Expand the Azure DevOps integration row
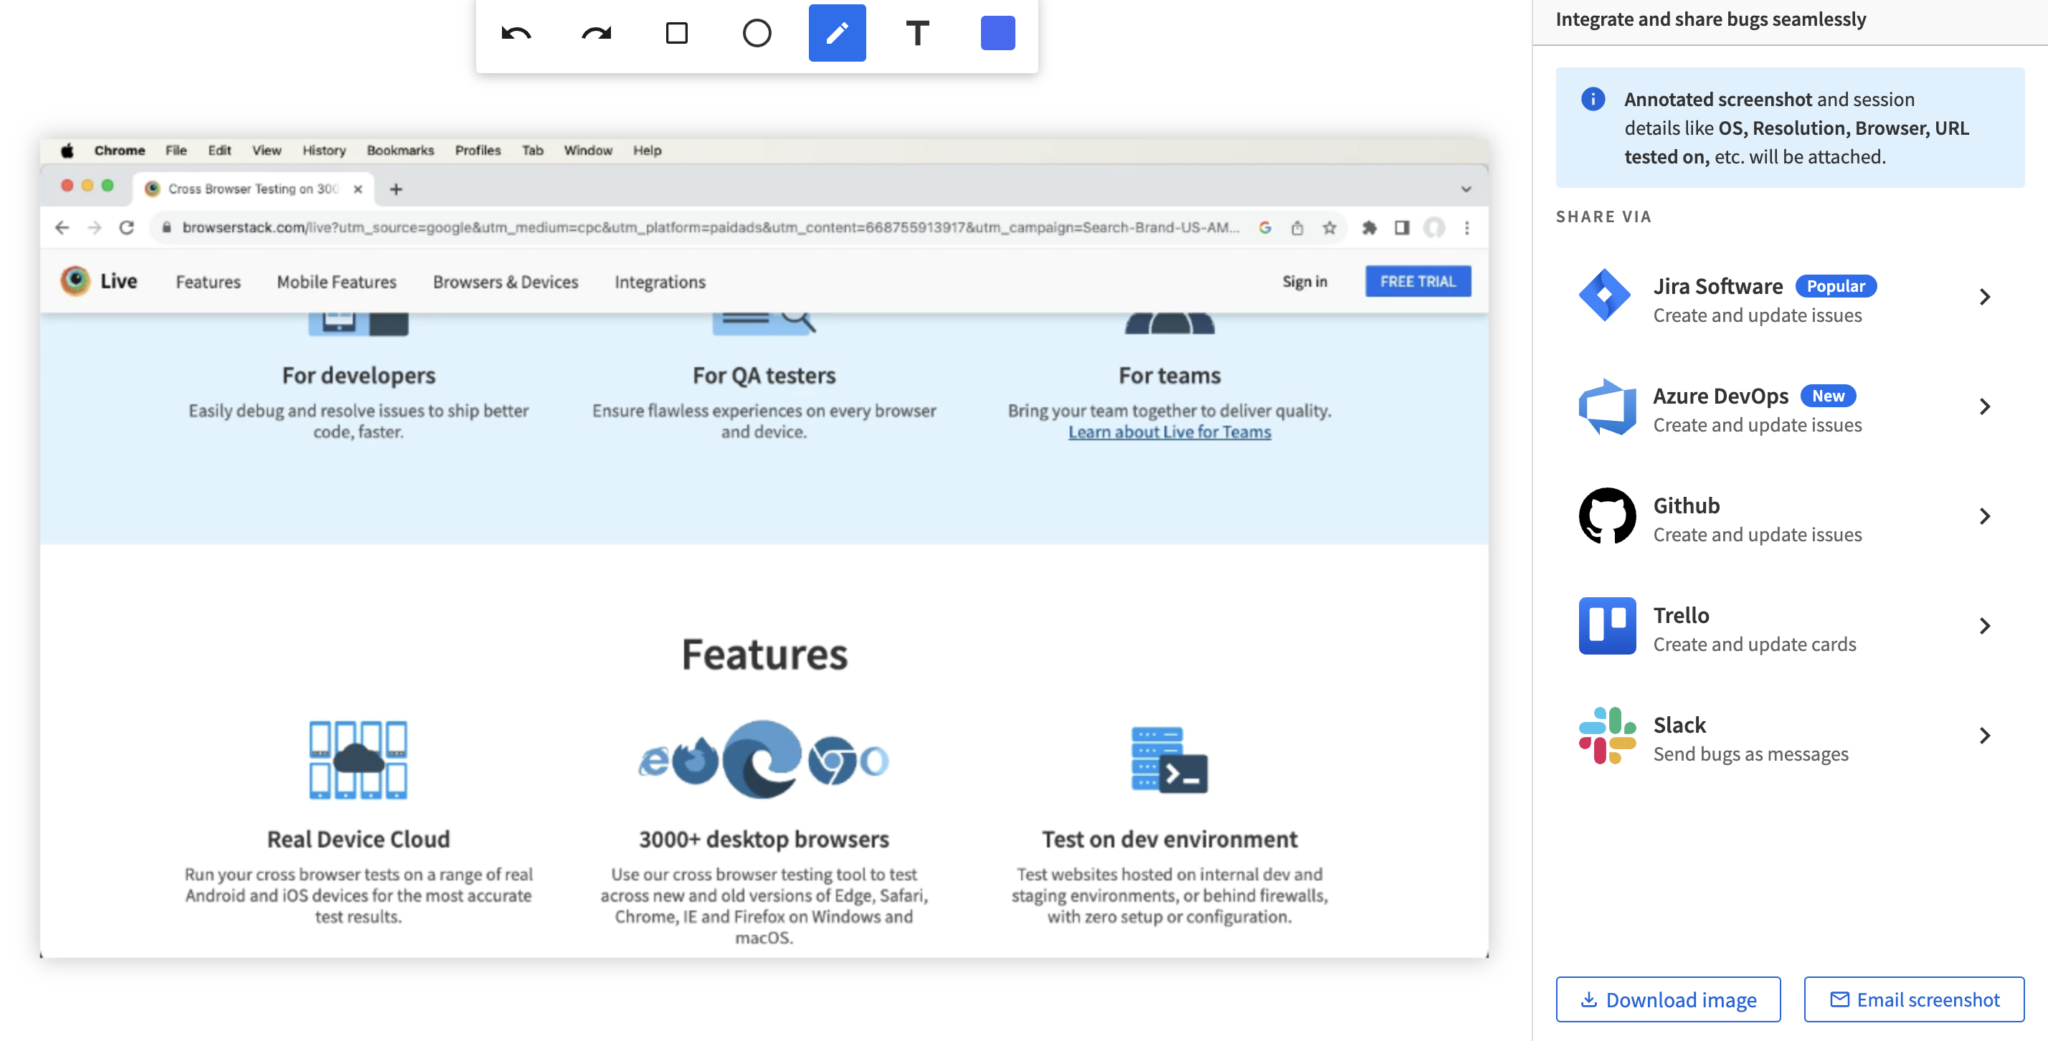Viewport: 2048px width, 1041px height. (1985, 406)
